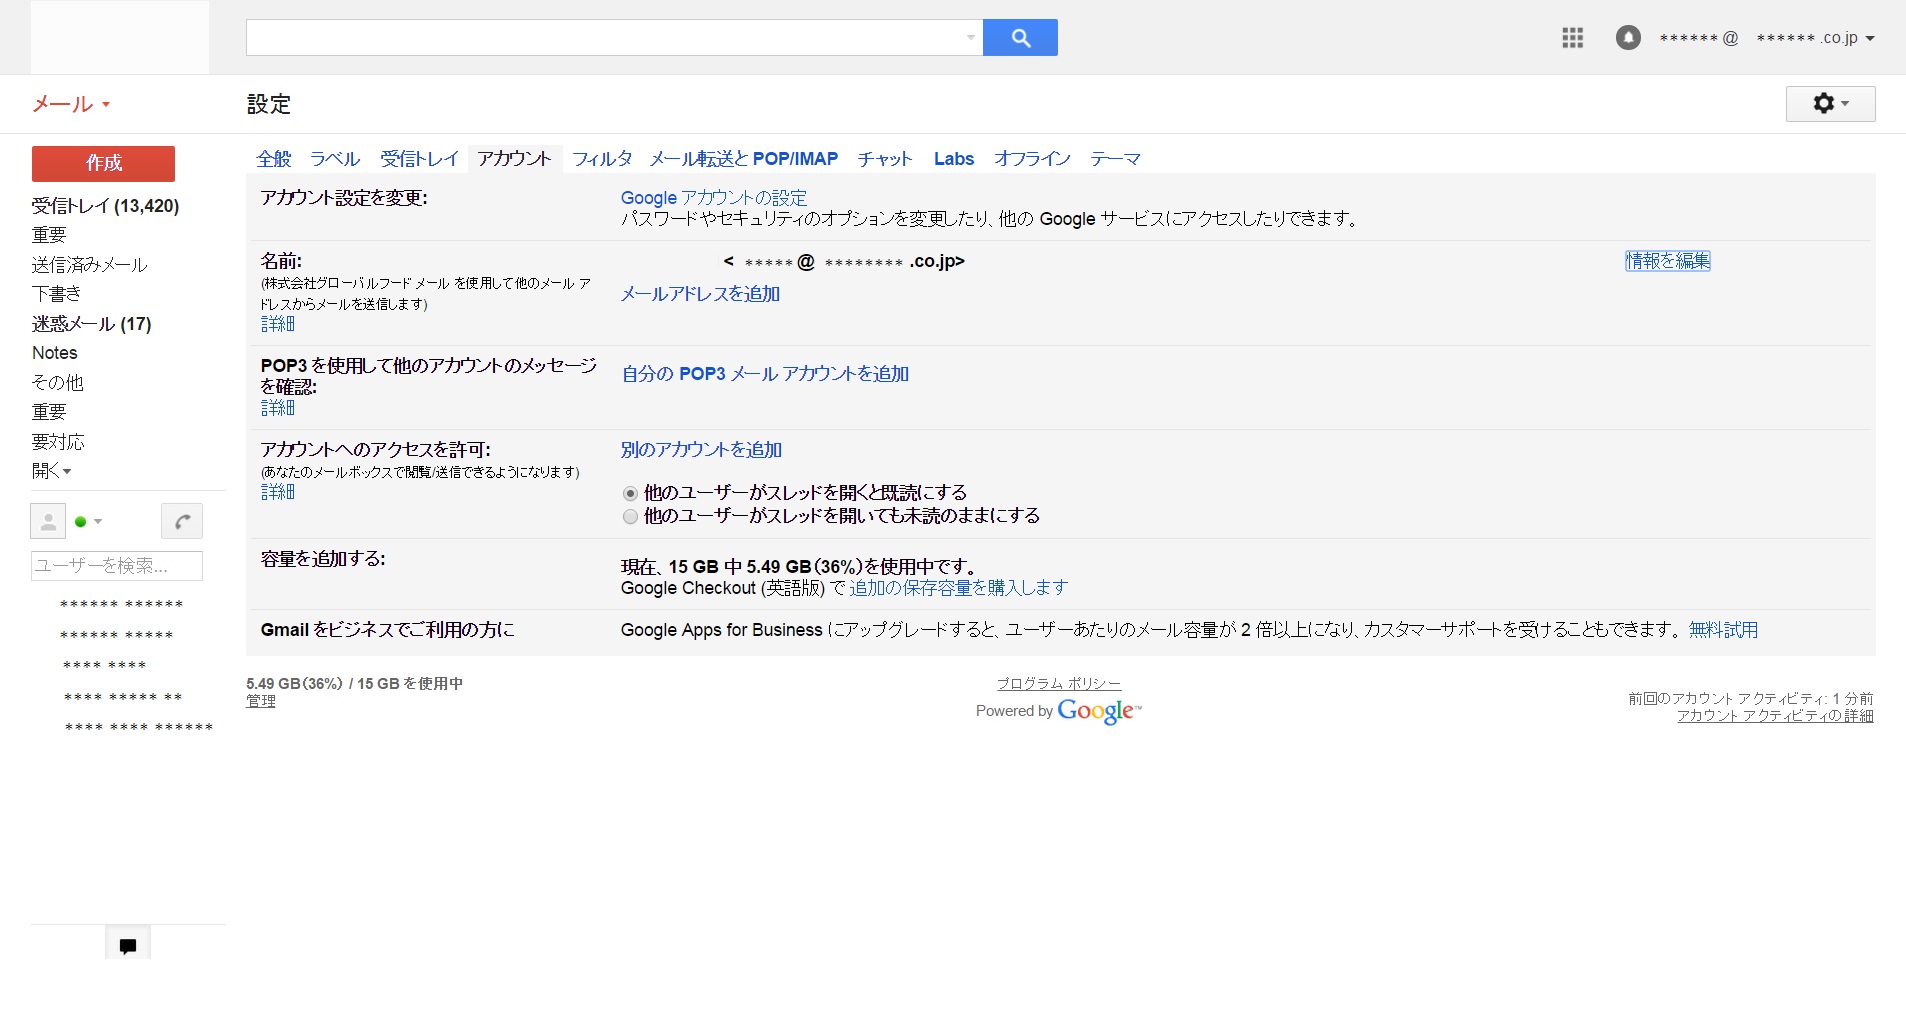Open アカウント アクティビティの詳細 link
Image resolution: width=1906 pixels, height=1020 pixels.
(1775, 716)
